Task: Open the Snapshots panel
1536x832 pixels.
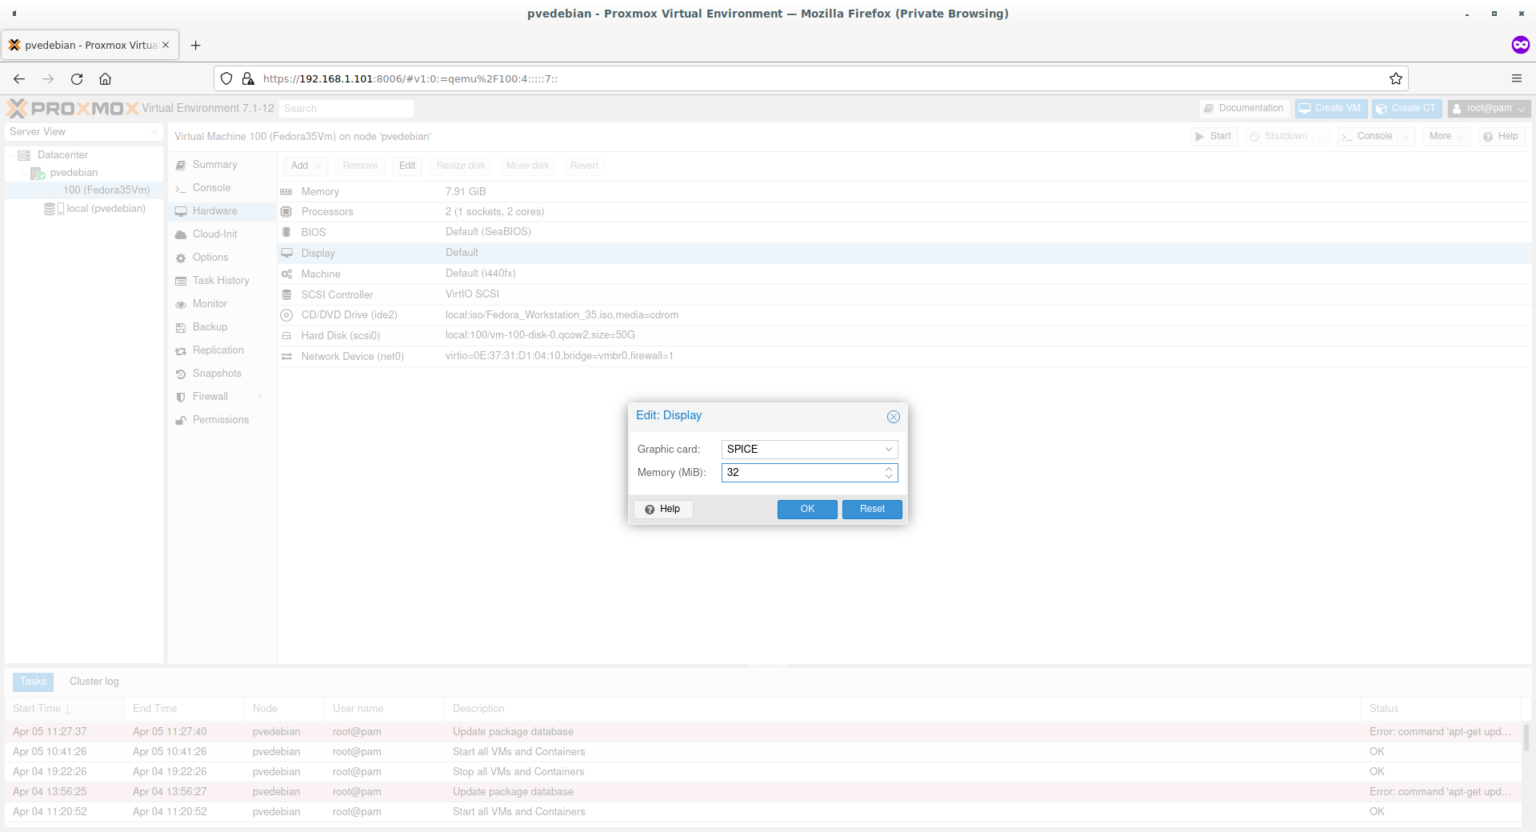Action: coord(215,373)
